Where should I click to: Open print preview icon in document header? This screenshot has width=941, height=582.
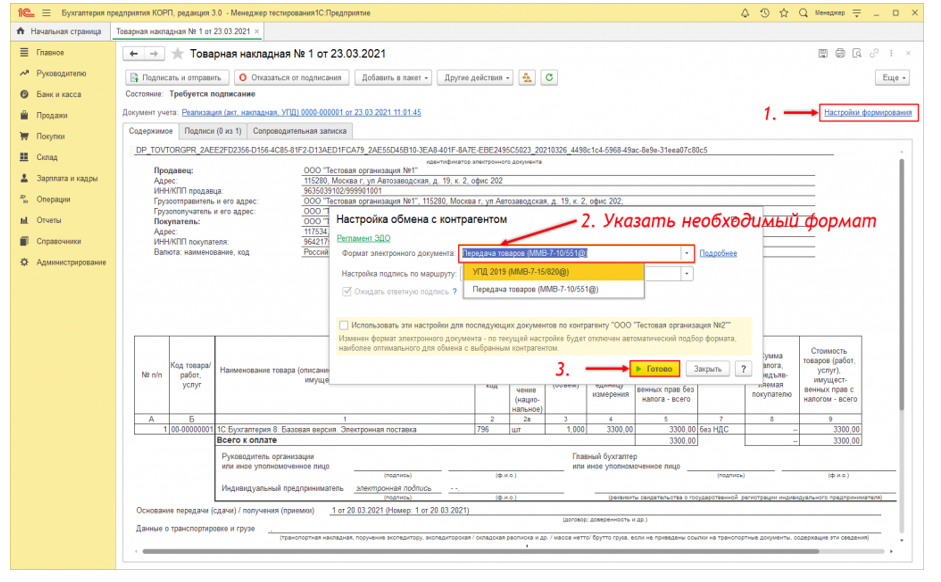point(857,53)
